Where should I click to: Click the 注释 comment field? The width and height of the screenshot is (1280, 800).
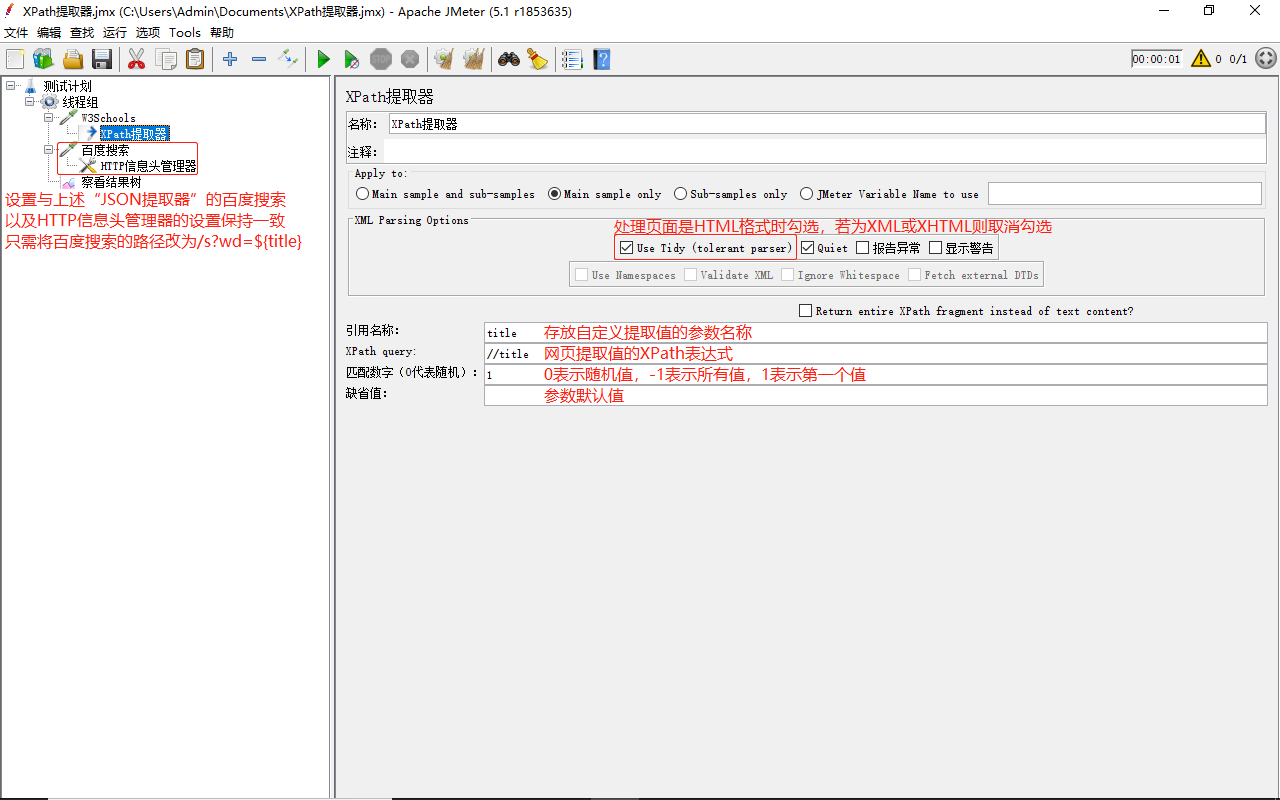coord(825,152)
